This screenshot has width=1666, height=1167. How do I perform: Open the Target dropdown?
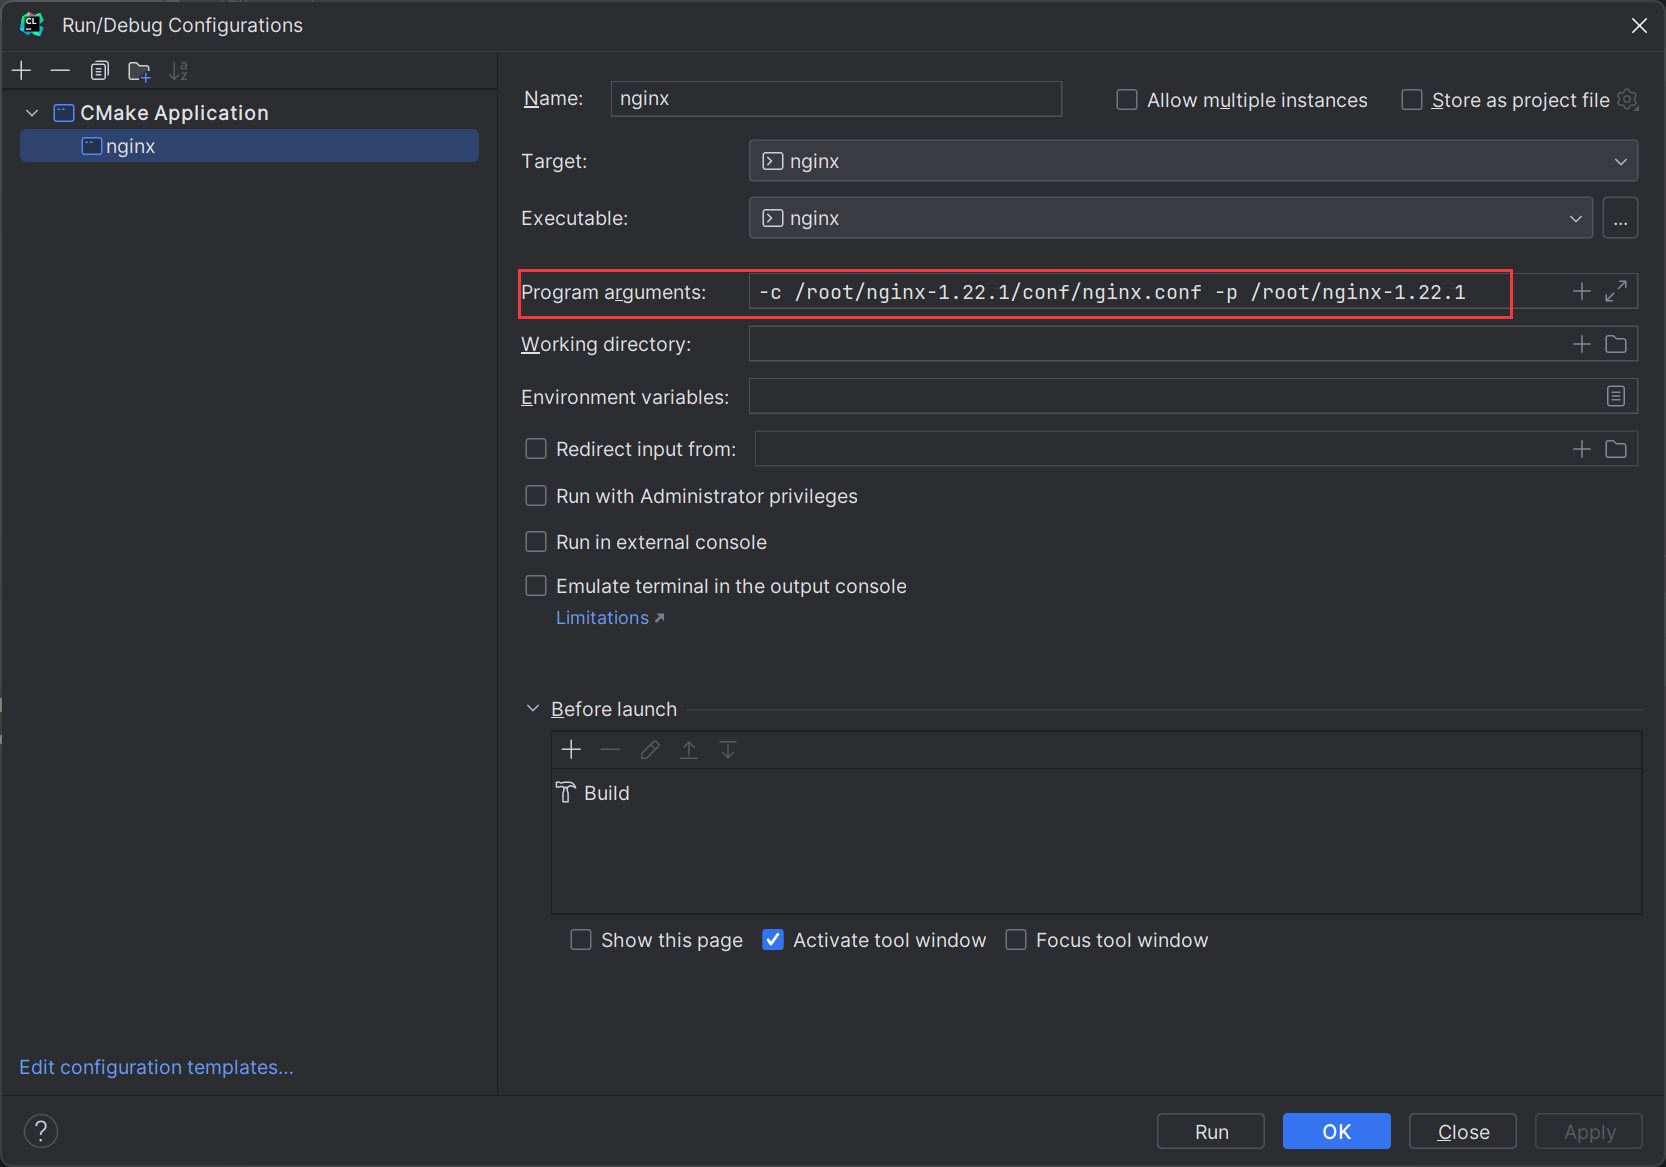tap(1193, 161)
